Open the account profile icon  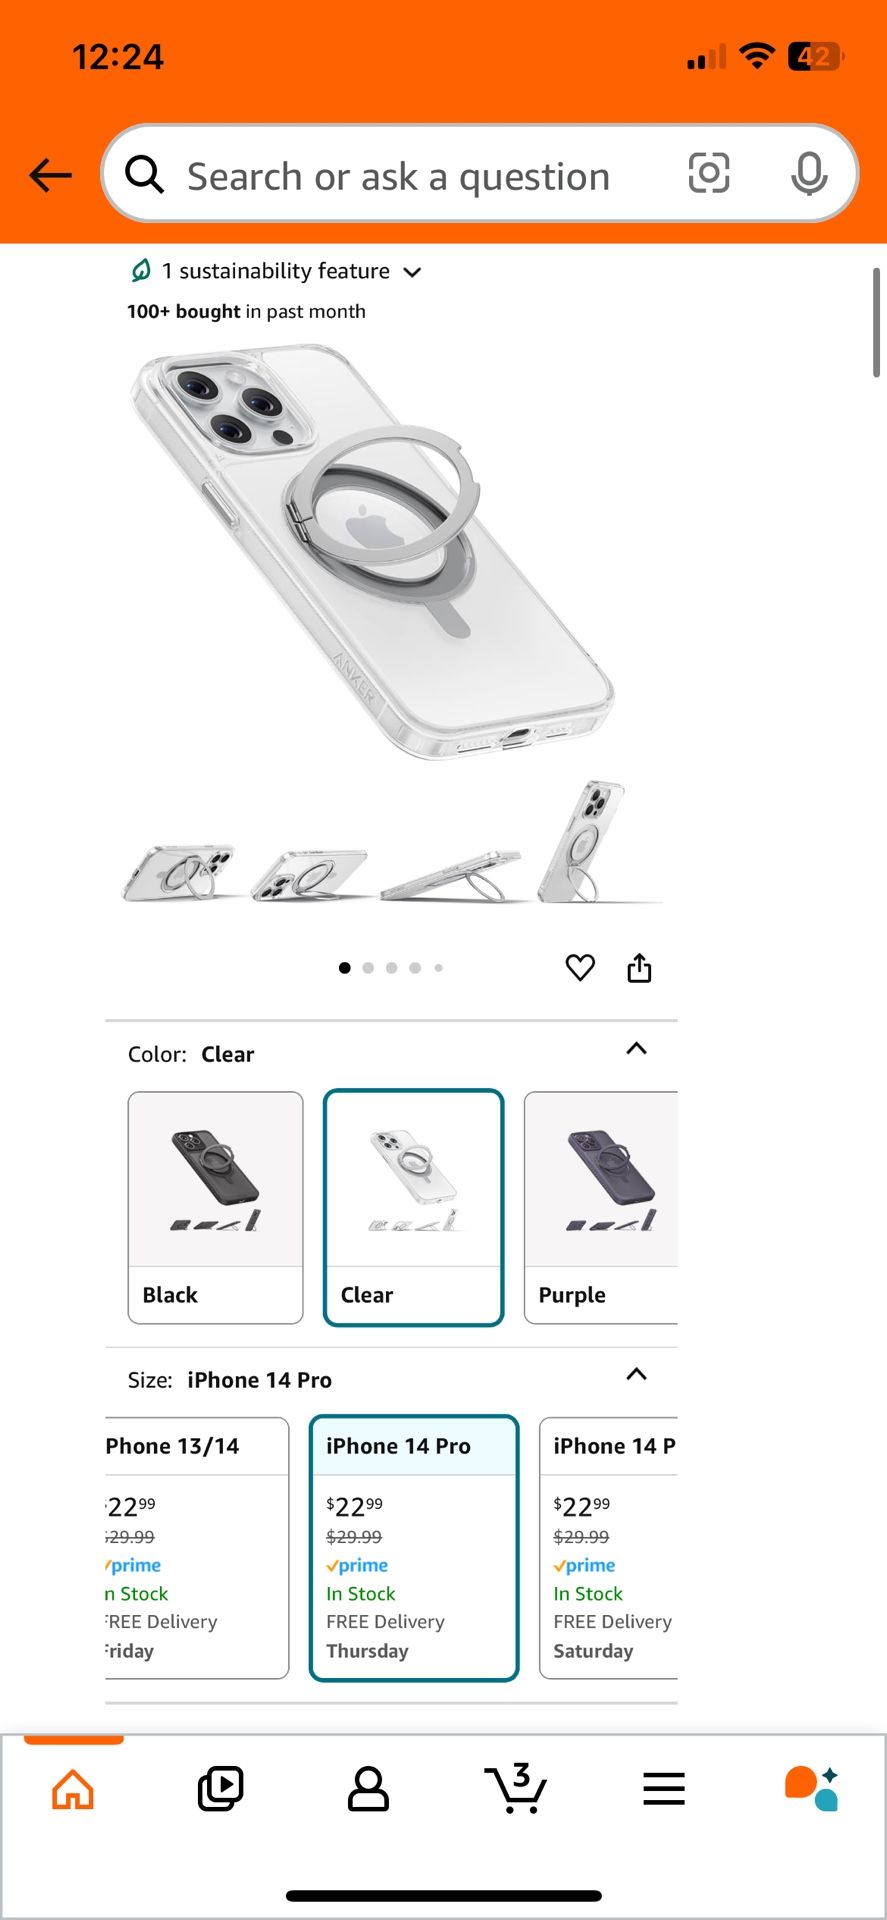(x=368, y=1788)
